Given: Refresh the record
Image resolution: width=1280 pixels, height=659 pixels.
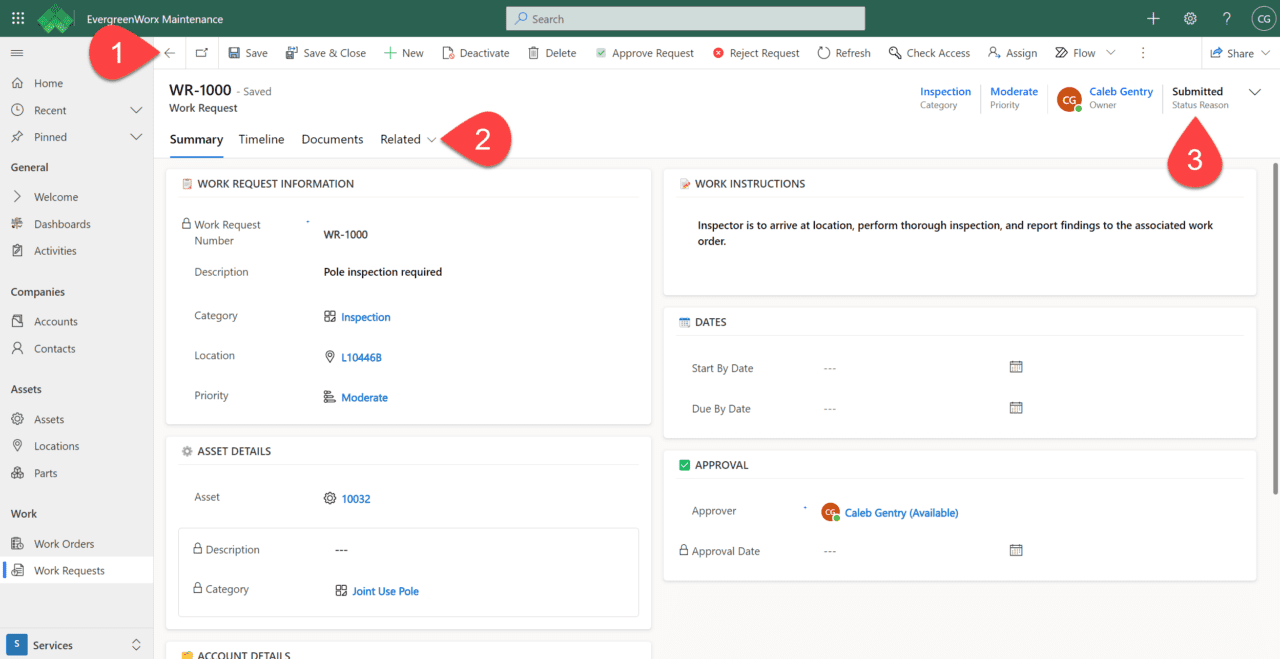Looking at the screenshot, I should click(844, 53).
